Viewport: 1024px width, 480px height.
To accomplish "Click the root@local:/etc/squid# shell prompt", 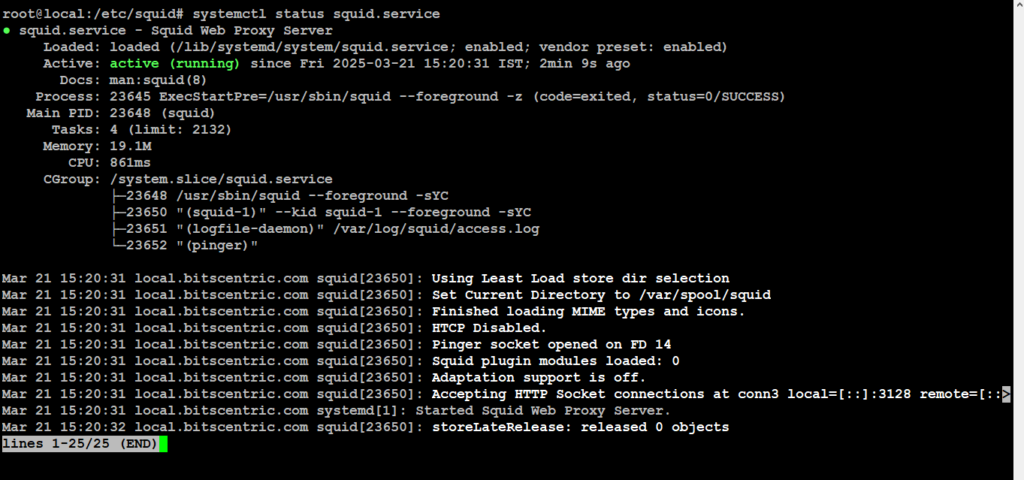I will pyautogui.click(x=79, y=14).
